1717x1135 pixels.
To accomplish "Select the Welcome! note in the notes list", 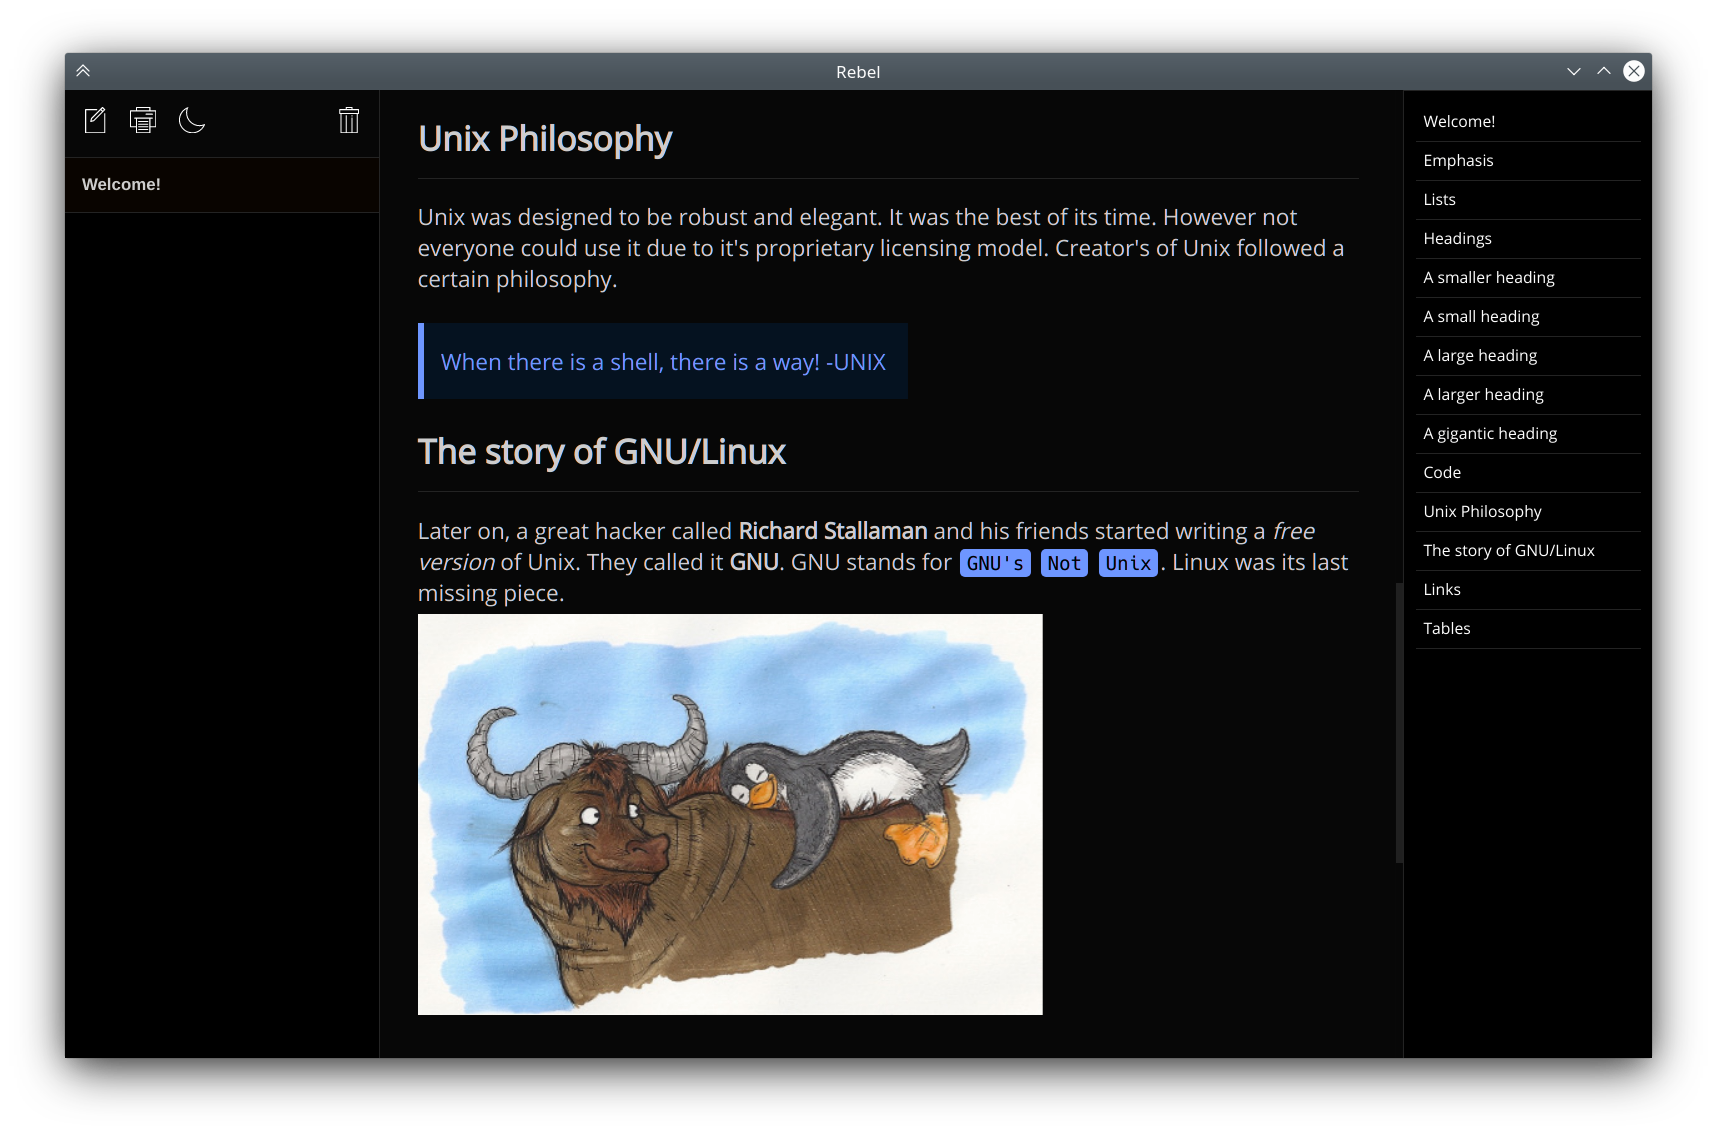I will click(x=222, y=185).
